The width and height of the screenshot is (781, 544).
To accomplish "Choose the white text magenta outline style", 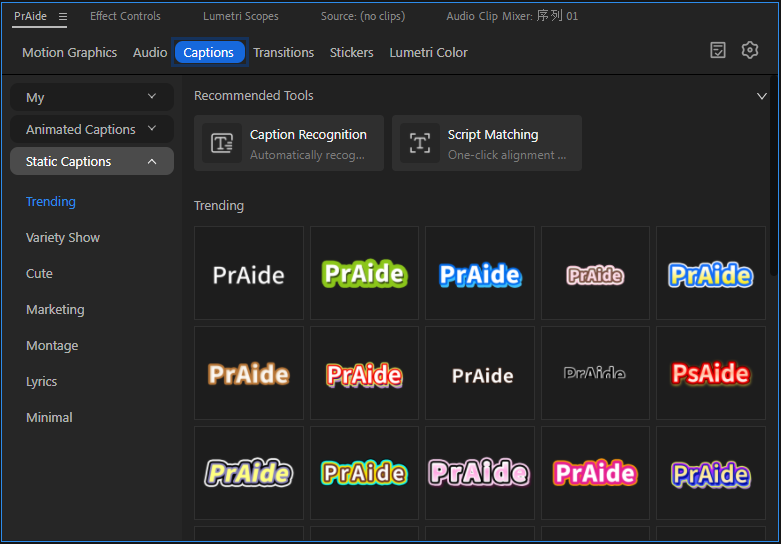I will point(595,473).
